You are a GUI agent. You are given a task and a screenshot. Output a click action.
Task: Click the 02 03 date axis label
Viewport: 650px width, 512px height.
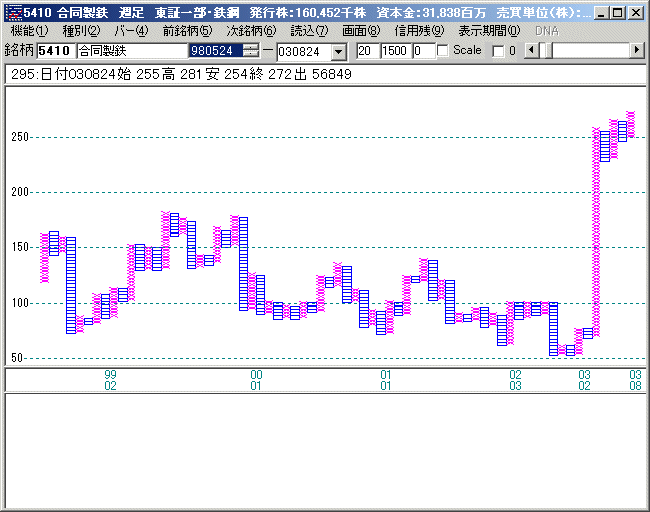point(515,380)
